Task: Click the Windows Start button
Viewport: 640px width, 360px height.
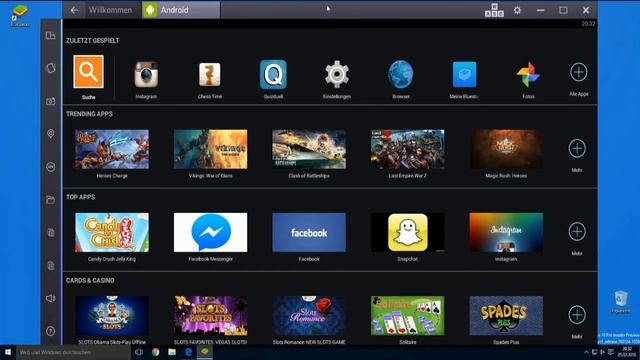Action: (8, 352)
